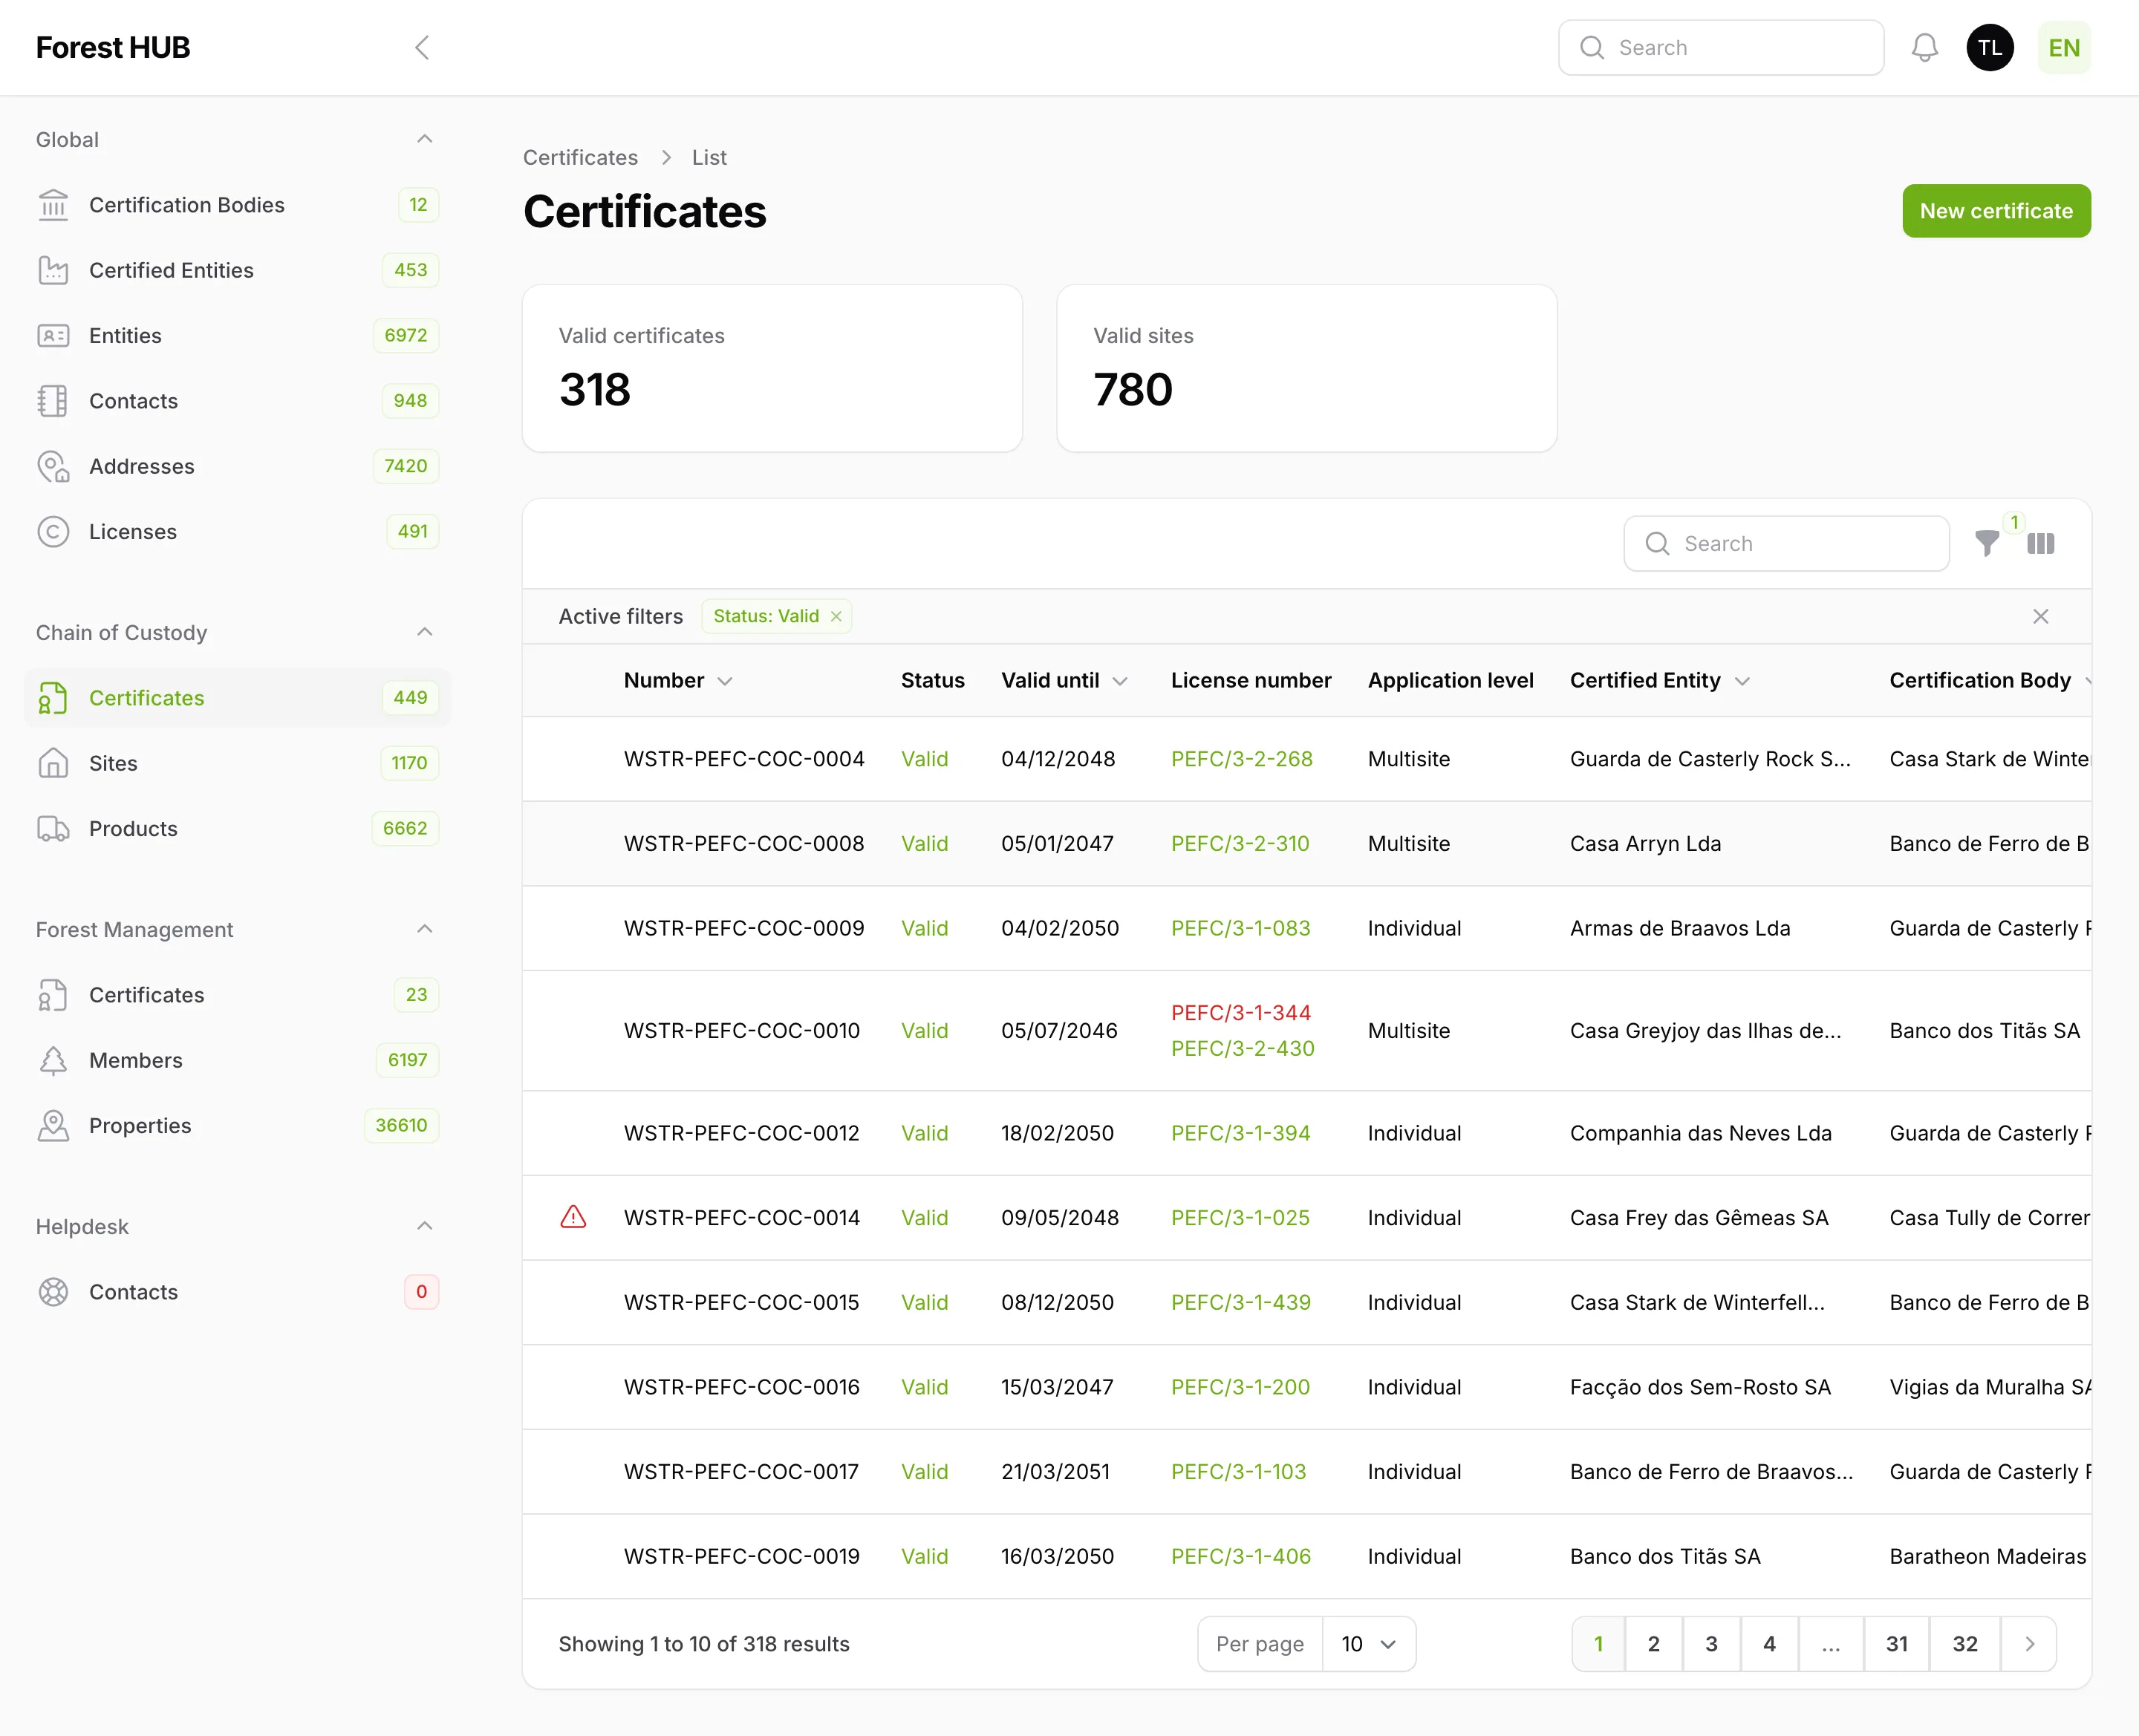Open Members in the sidebar
The image size is (2139, 1736).
[237, 1060]
